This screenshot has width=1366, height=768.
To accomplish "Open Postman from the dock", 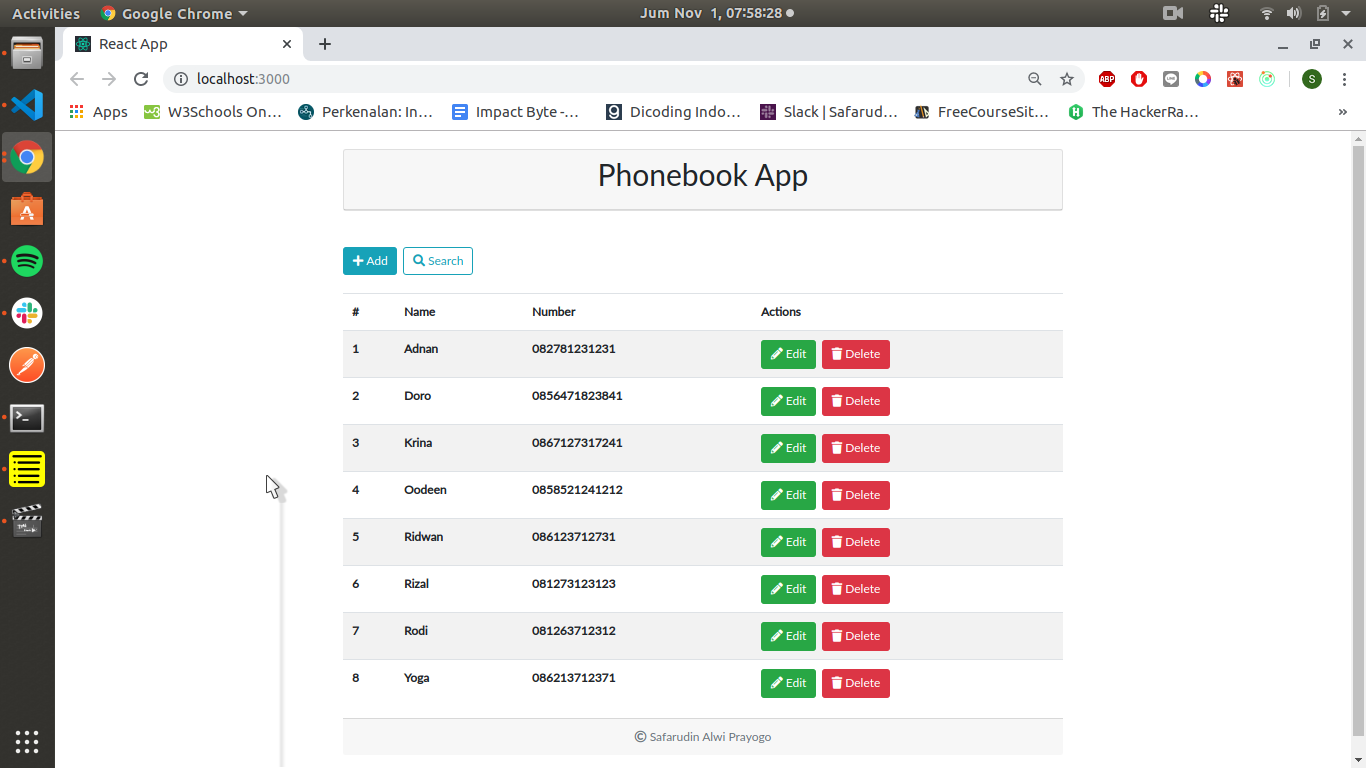I will (27, 365).
